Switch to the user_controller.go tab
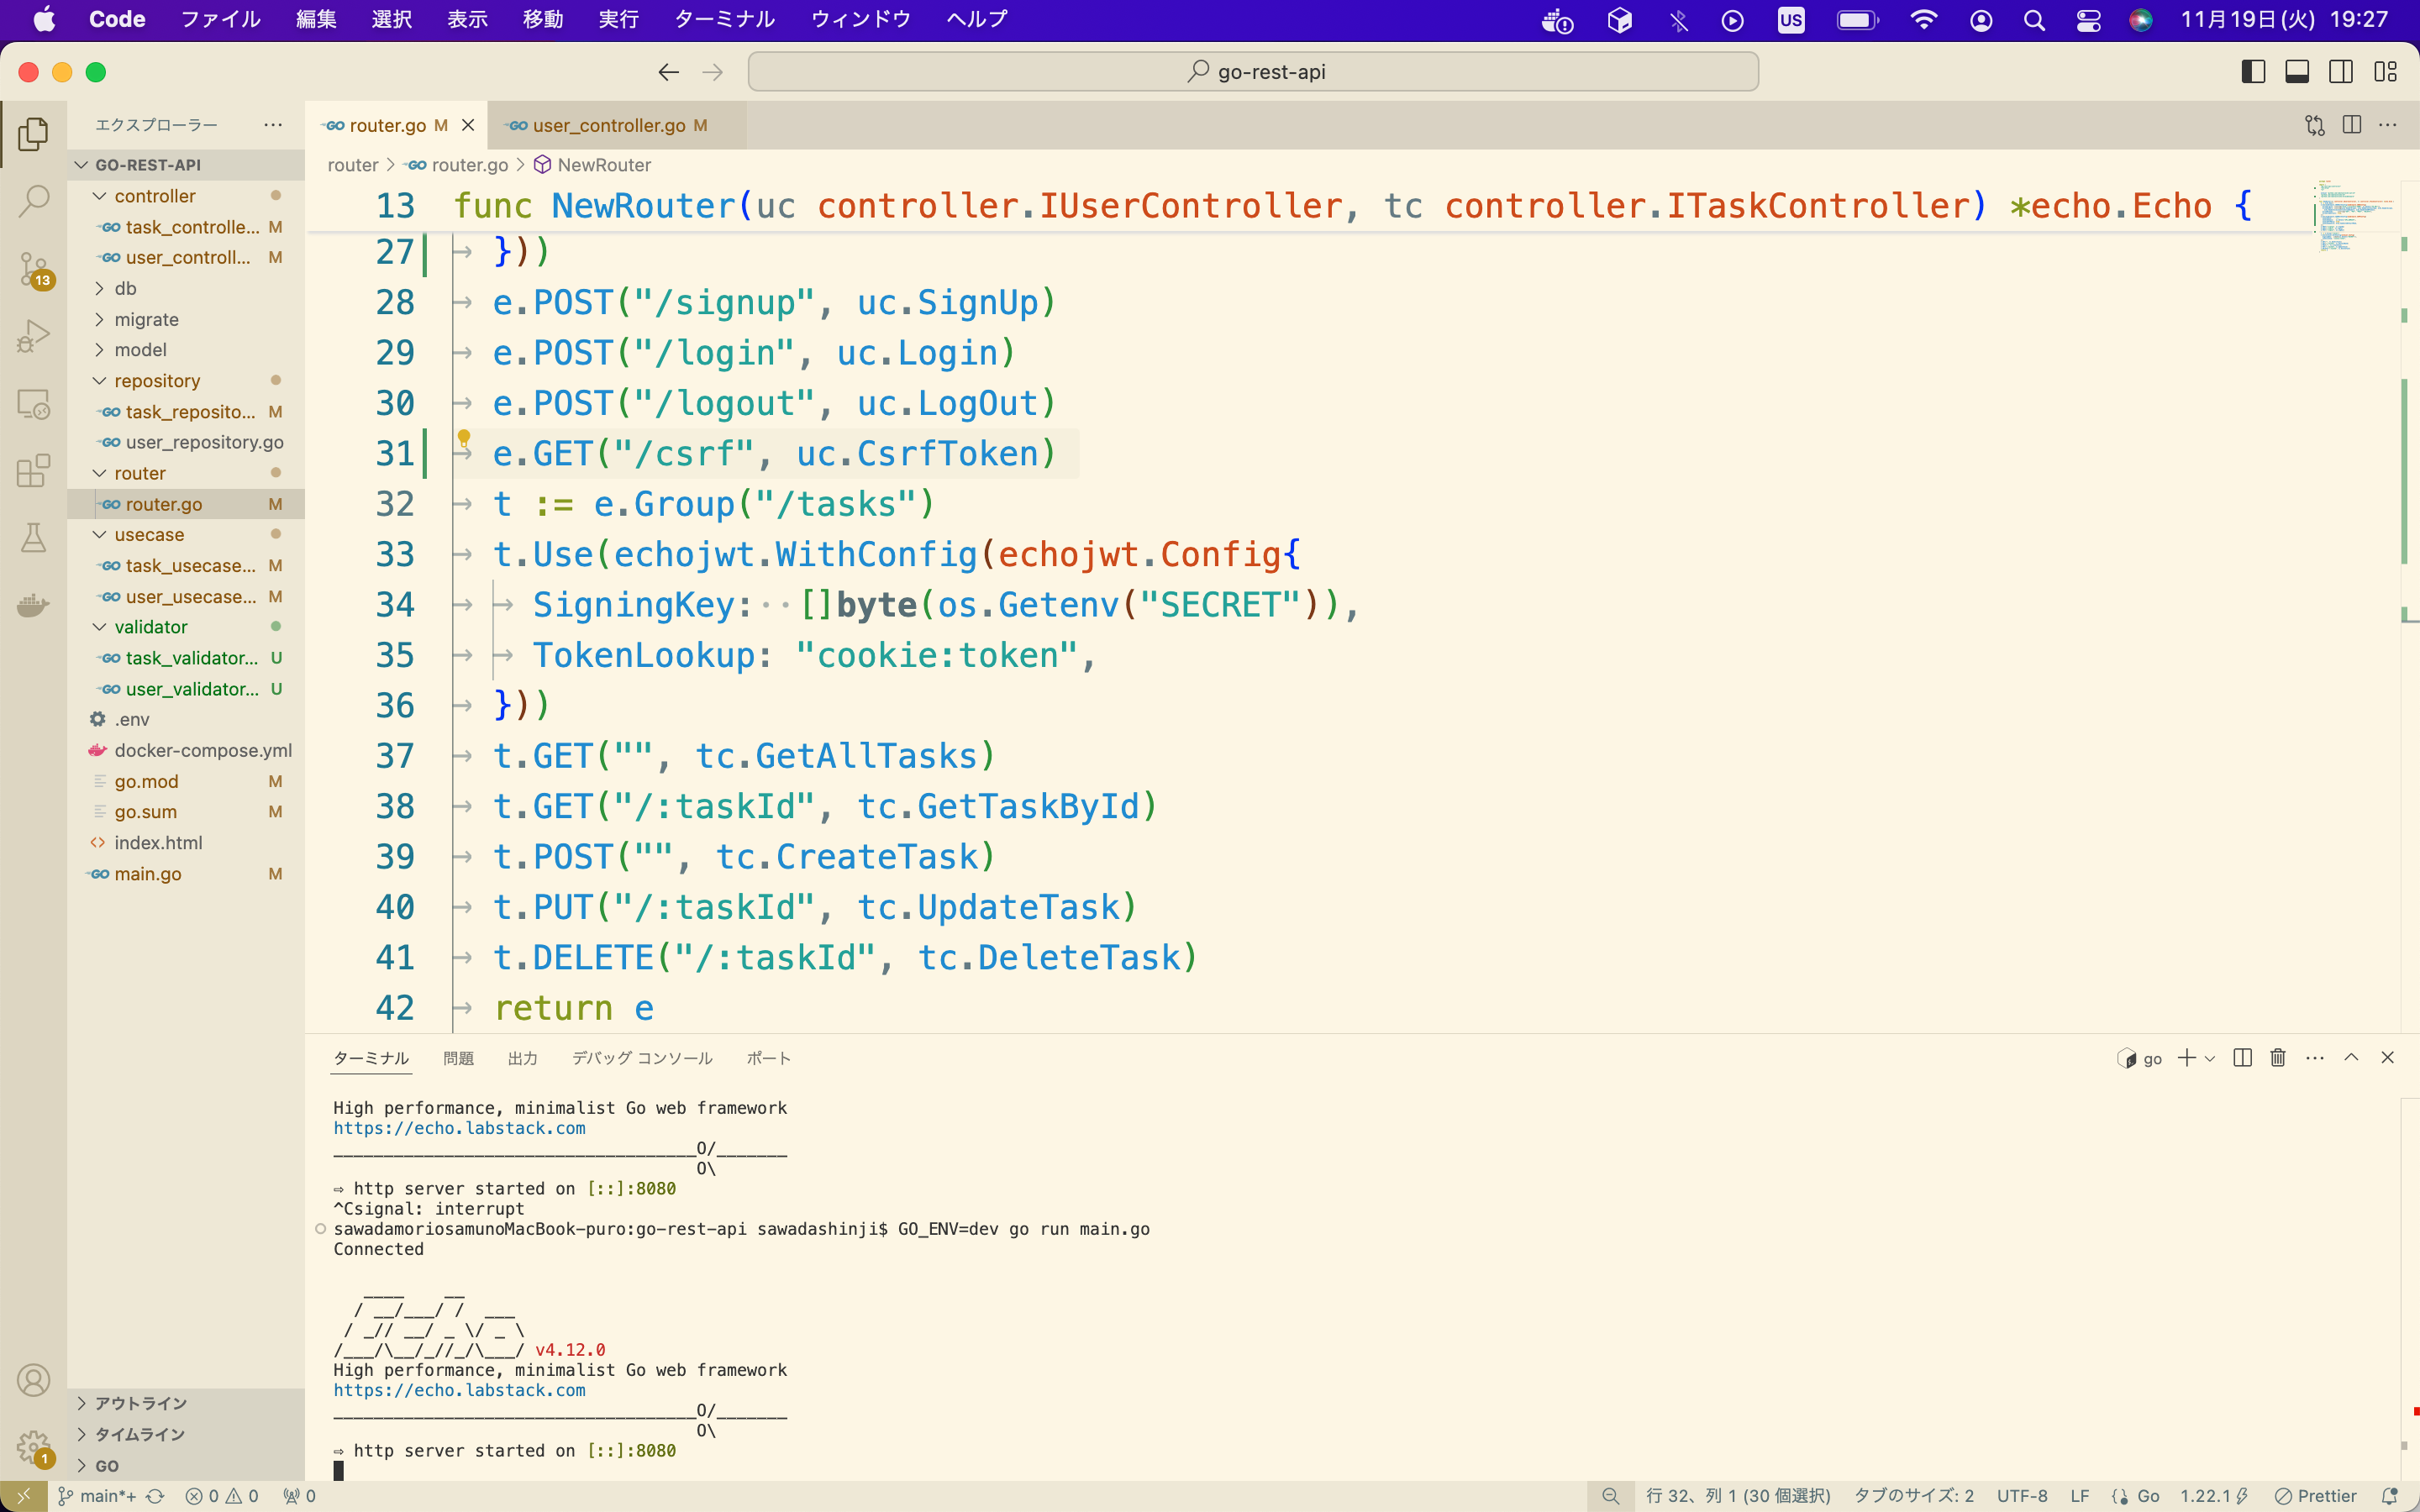The height and width of the screenshot is (1512, 2420). pyautogui.click(x=608, y=125)
